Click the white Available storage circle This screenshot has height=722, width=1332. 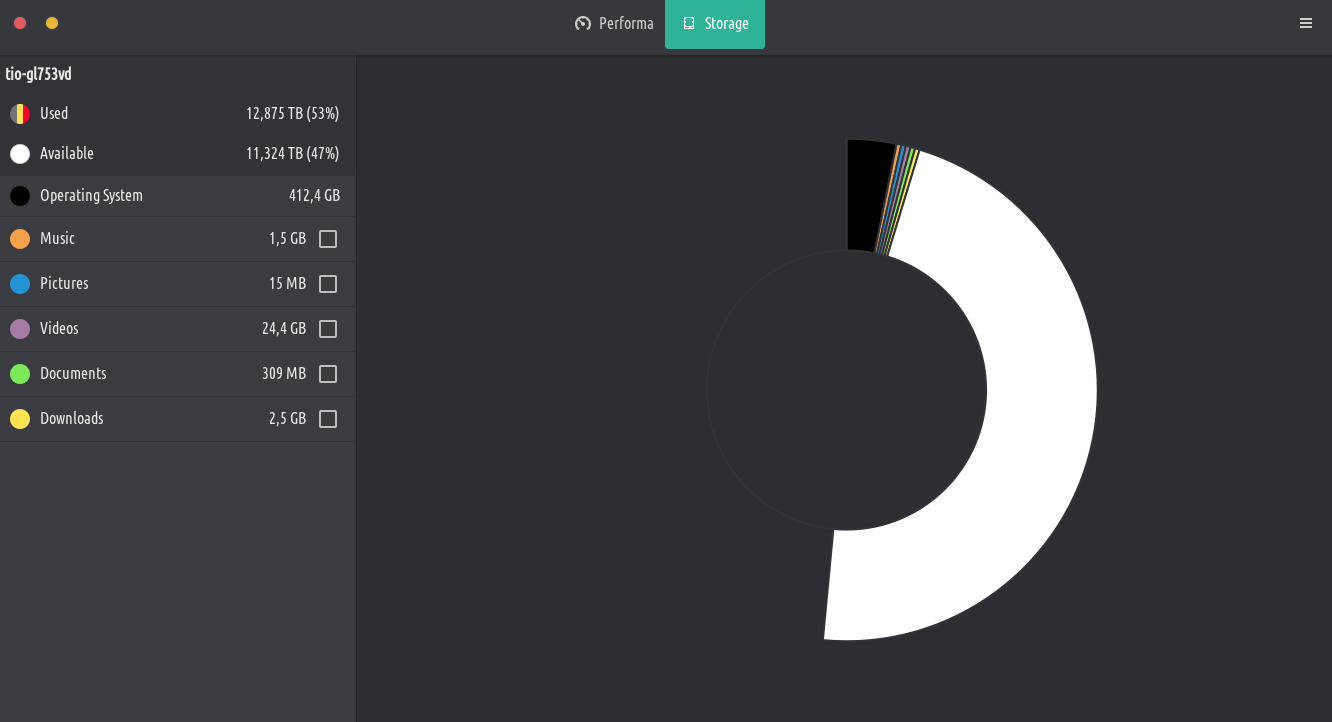[x=20, y=154]
